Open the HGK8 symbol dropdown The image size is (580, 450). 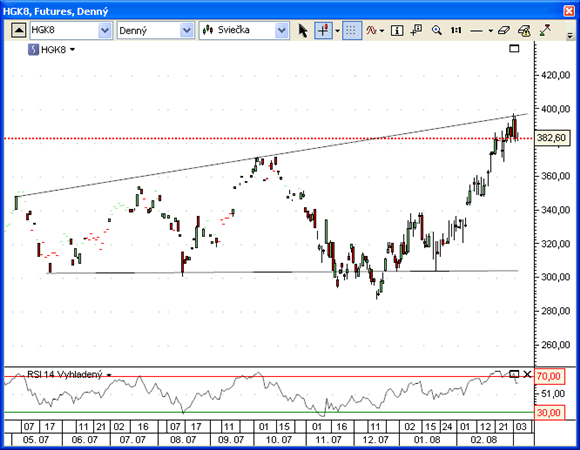(x=105, y=30)
